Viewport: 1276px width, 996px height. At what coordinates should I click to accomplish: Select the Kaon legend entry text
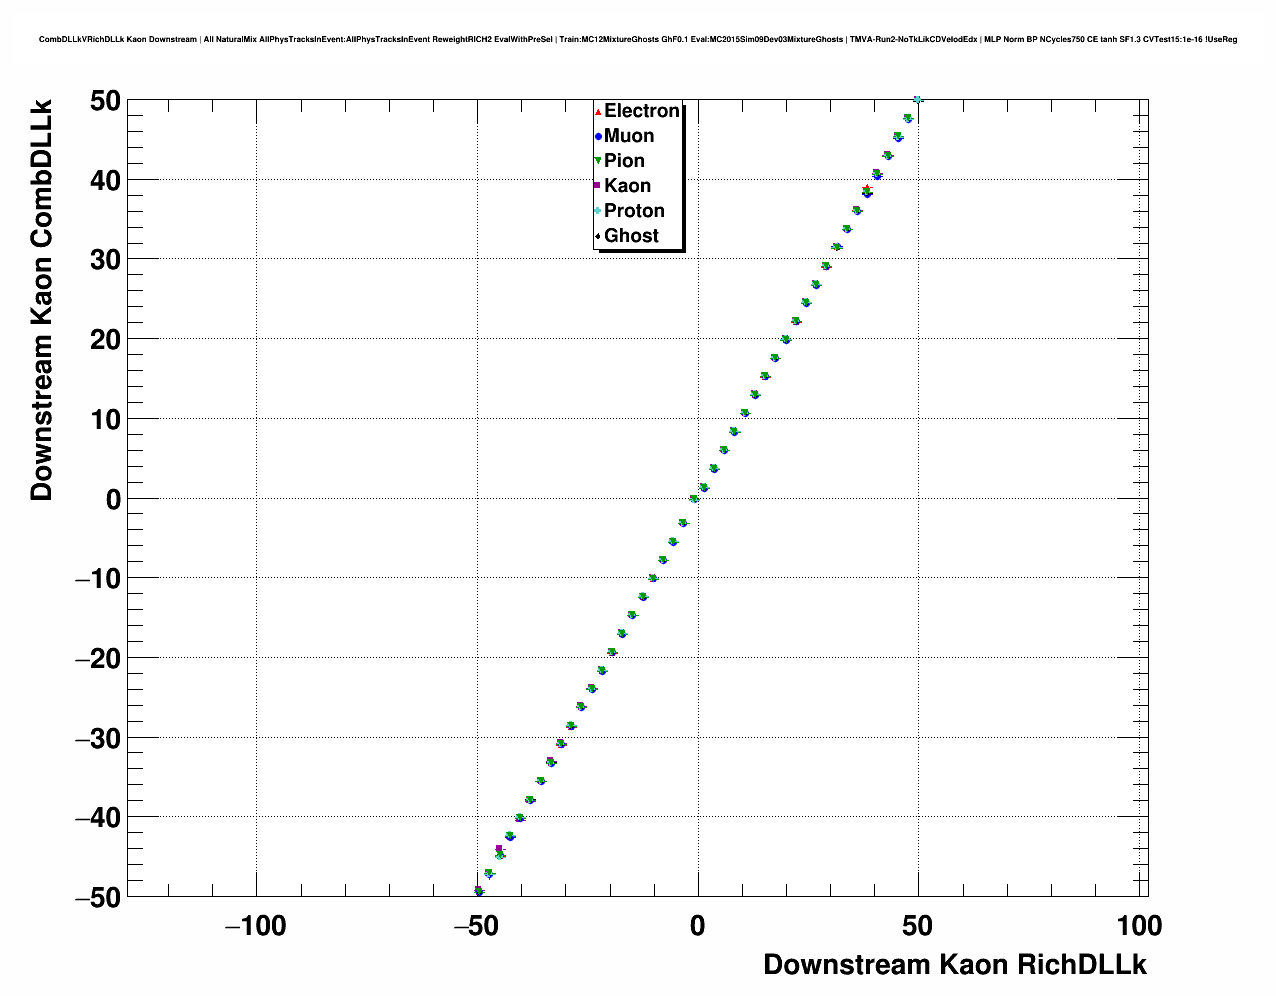coord(627,186)
